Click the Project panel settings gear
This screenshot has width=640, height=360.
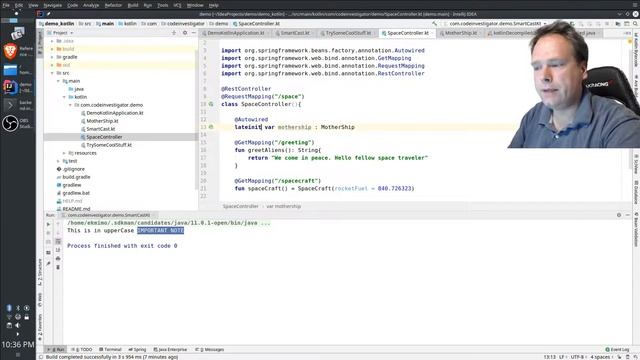[x=185, y=33]
